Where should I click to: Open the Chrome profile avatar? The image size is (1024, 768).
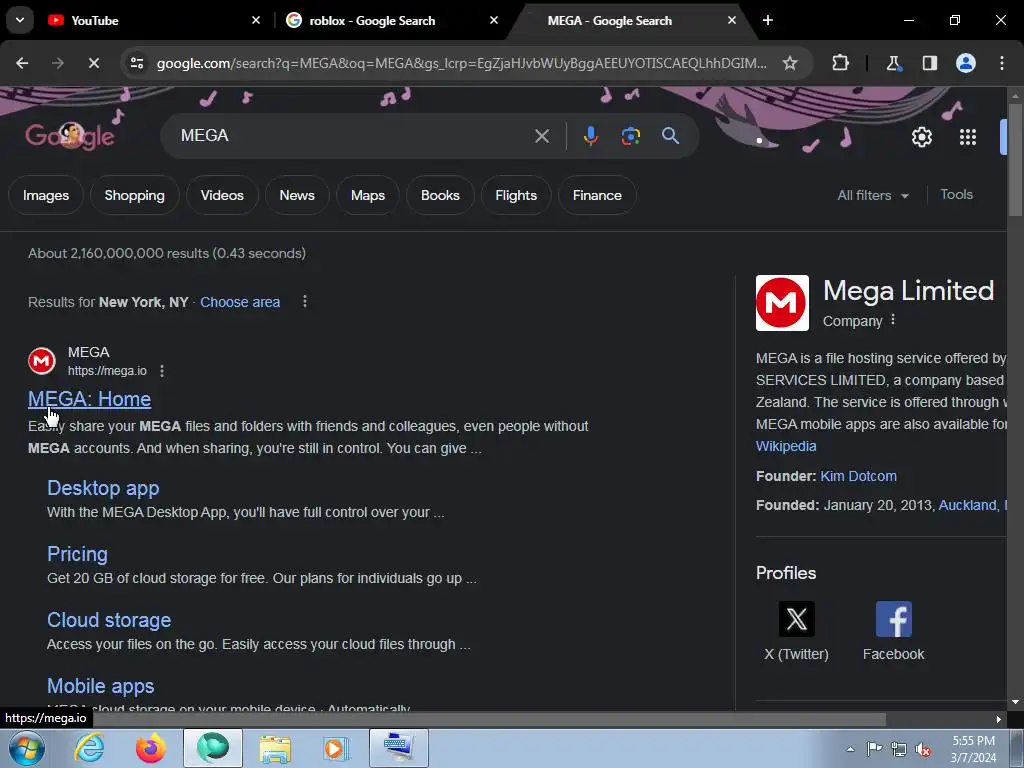(x=966, y=63)
